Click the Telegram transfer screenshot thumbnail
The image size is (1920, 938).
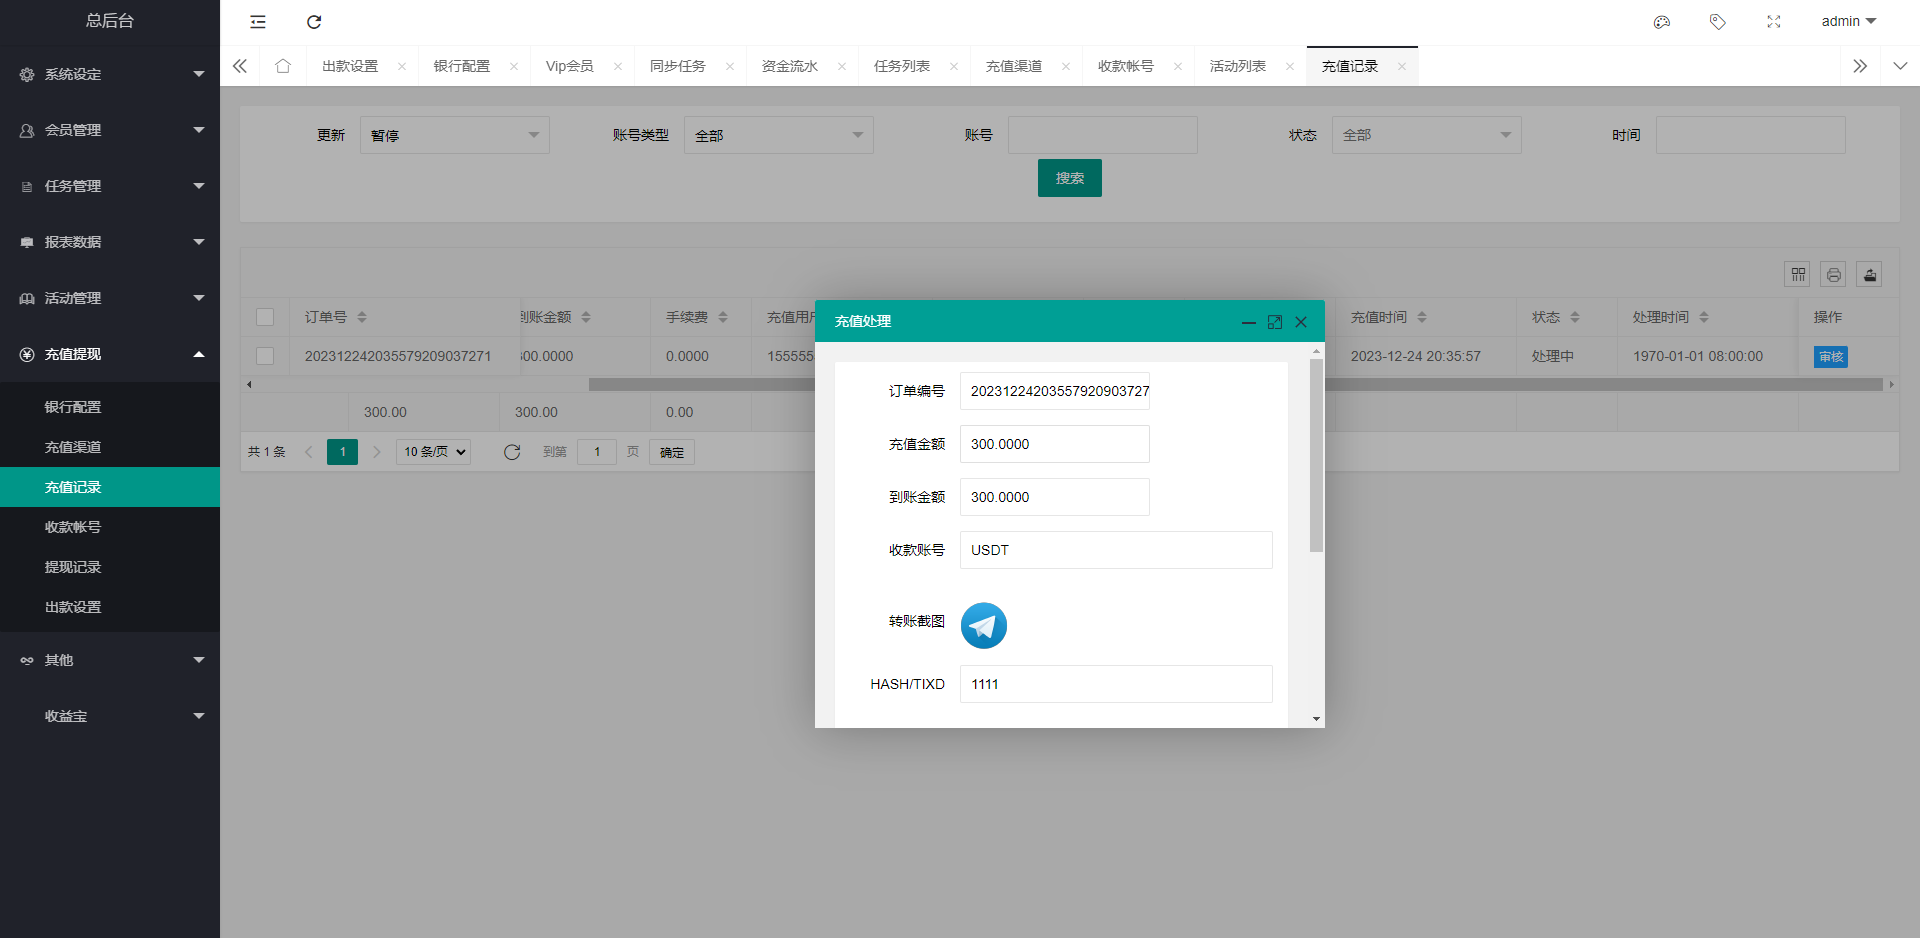(984, 626)
